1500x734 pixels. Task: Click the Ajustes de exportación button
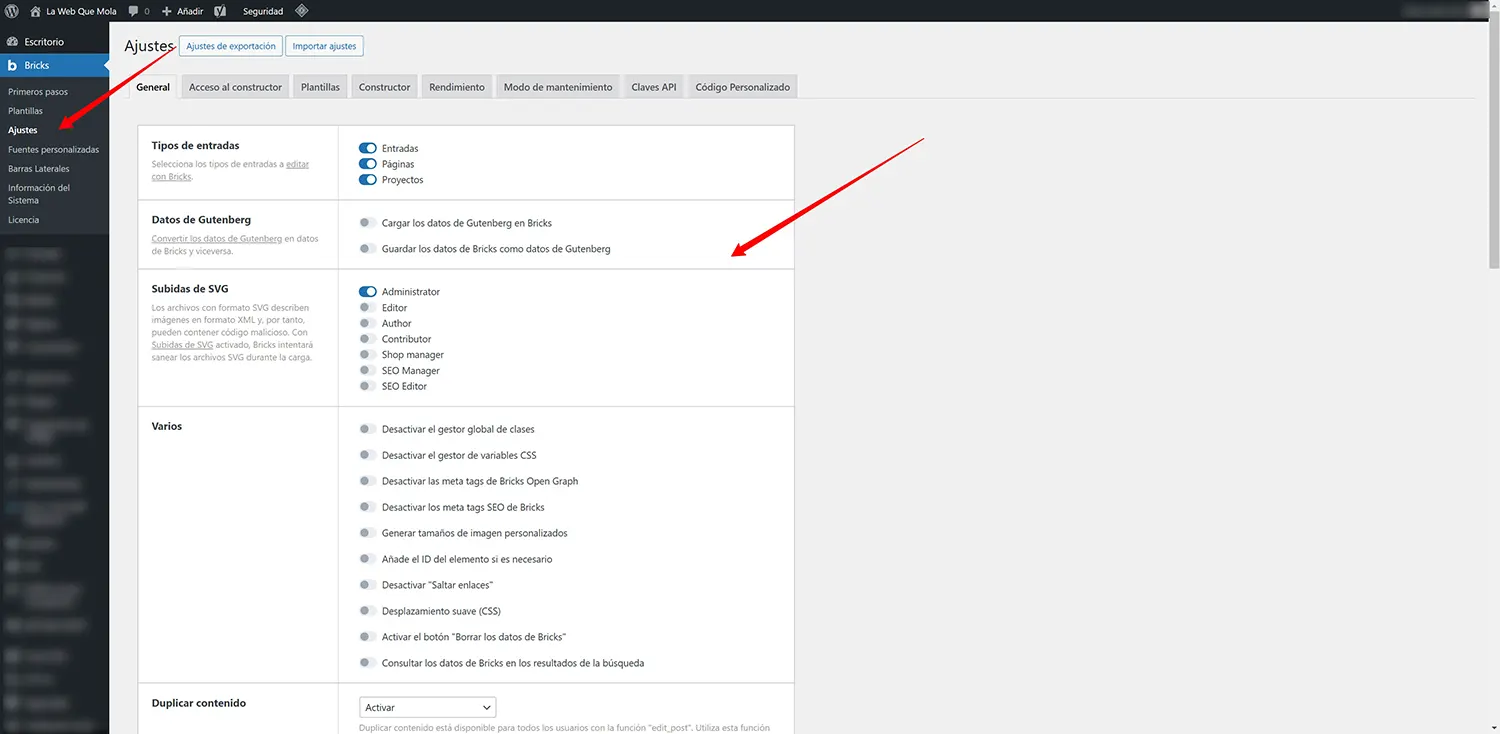(230, 46)
